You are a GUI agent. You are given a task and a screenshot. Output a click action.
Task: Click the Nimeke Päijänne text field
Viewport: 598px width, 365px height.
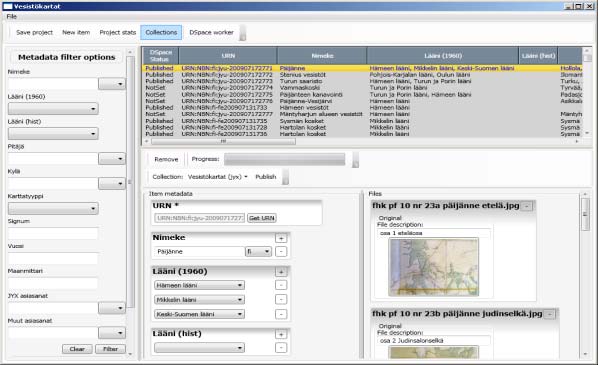[x=198, y=252]
